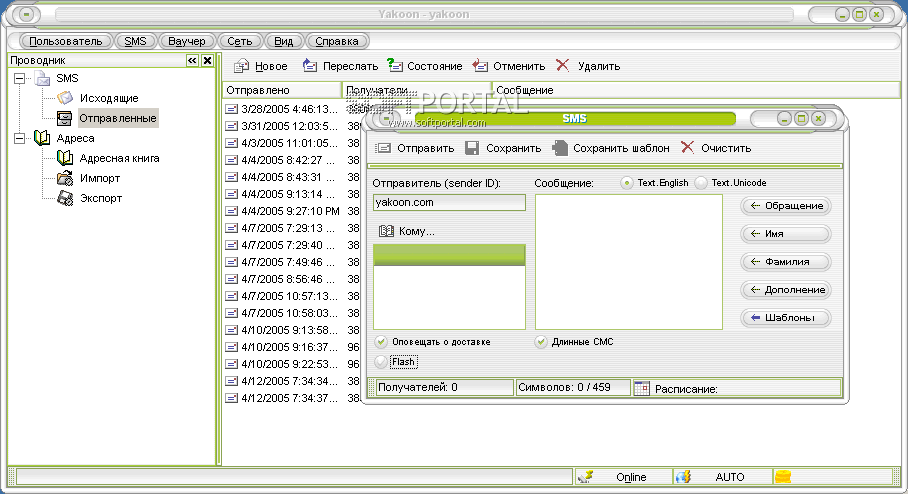Select the 3/31/2005 12:03:5... row
This screenshot has width=908, height=494.
point(292,126)
